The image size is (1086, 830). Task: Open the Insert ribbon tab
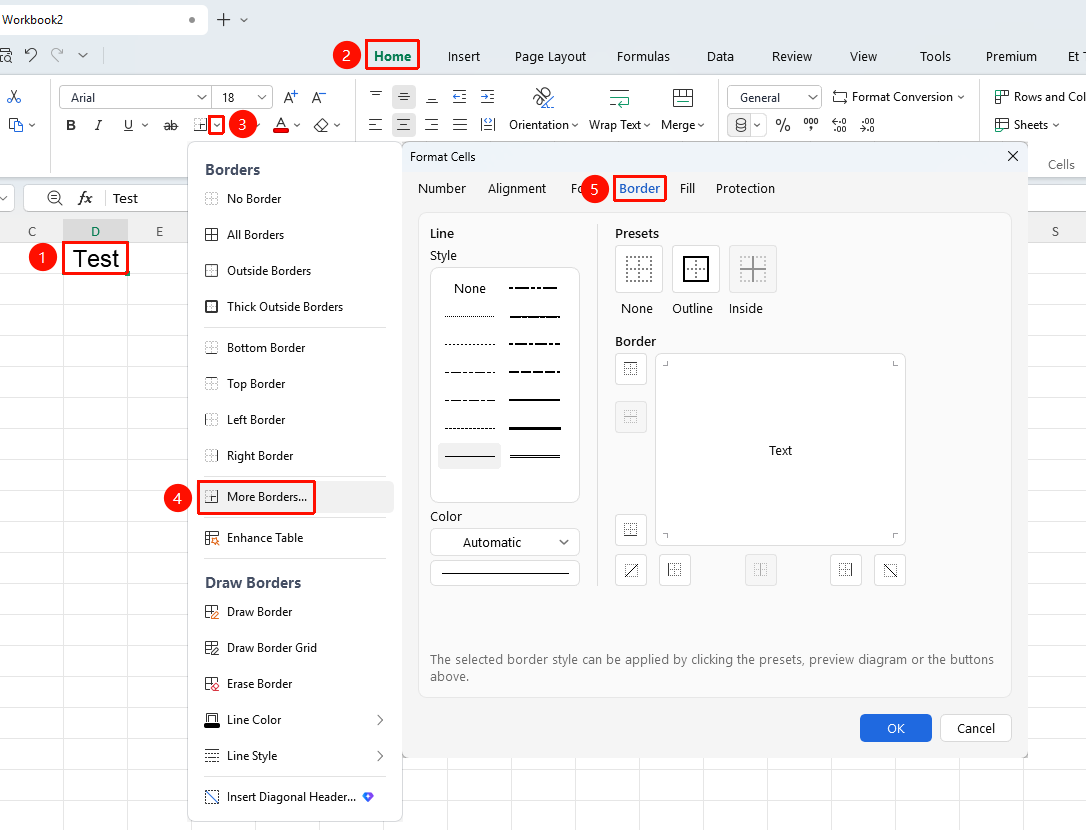tap(463, 56)
